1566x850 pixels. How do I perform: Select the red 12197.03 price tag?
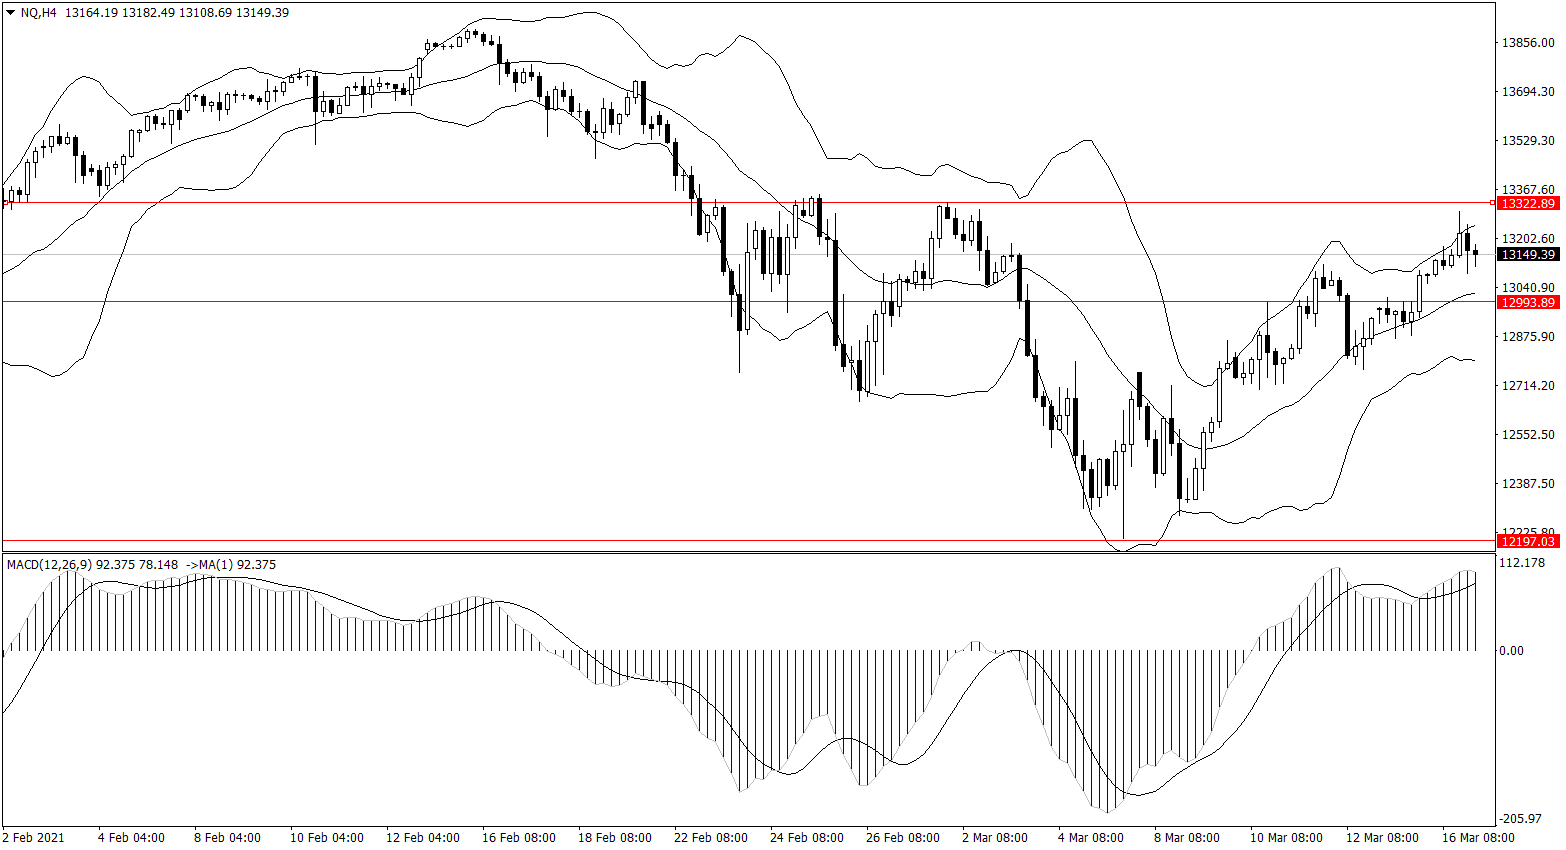(1527, 541)
